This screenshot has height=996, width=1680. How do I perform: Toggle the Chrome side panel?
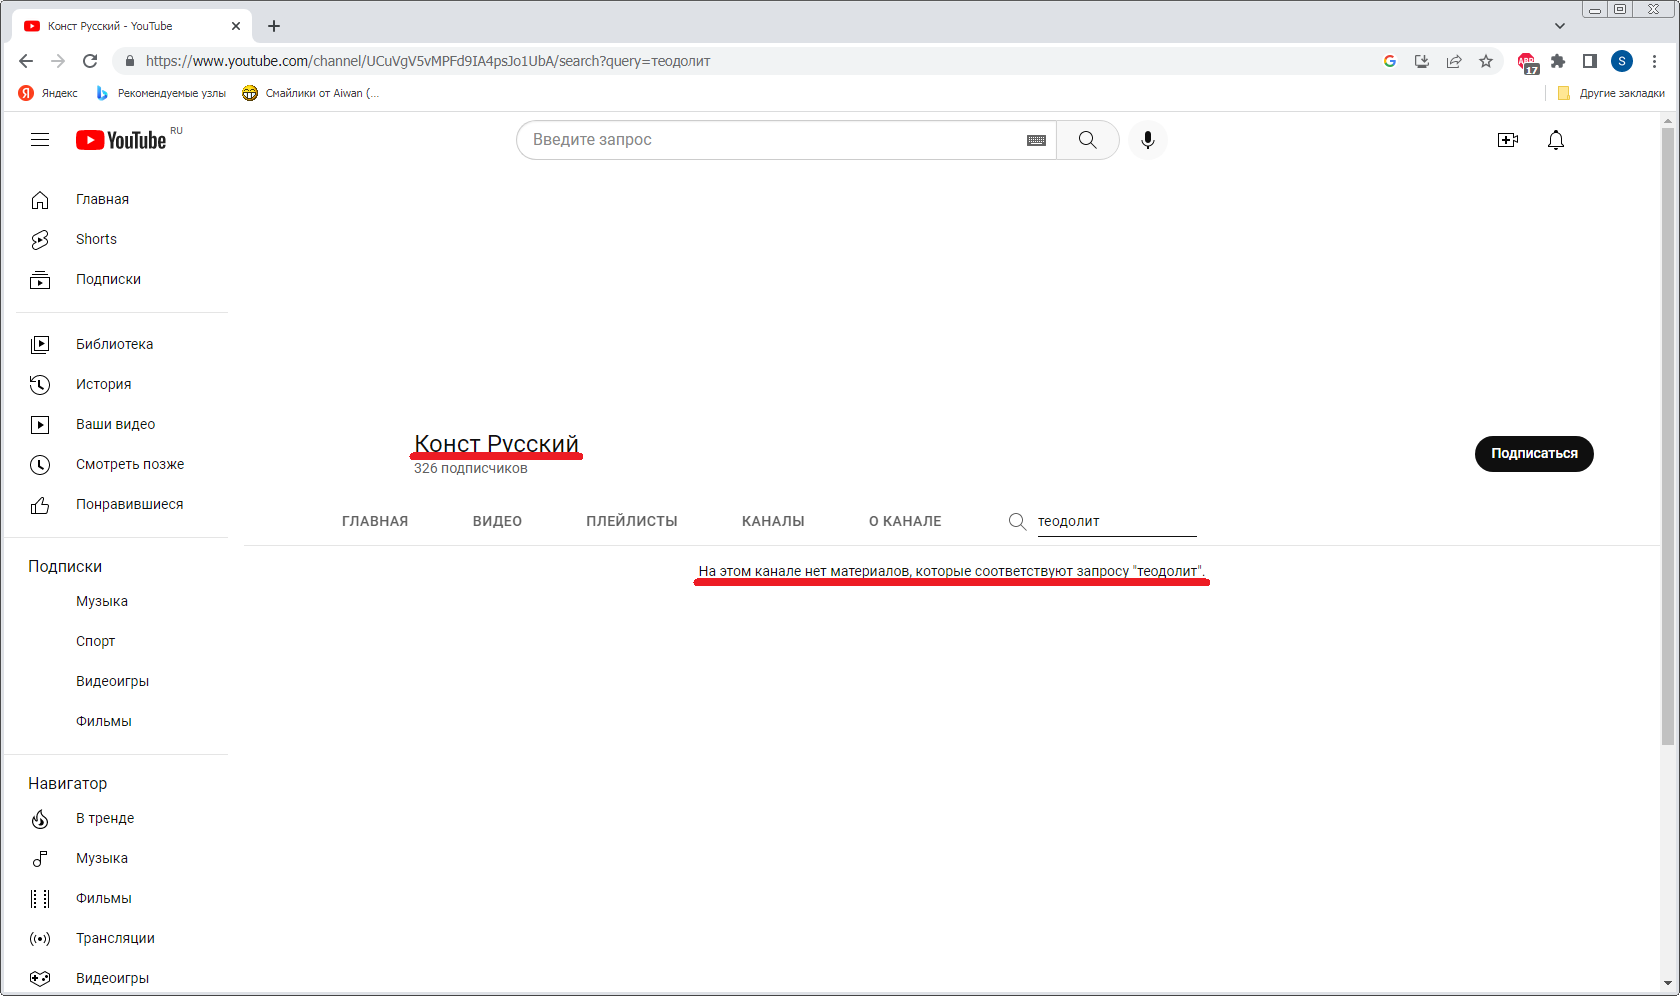(x=1589, y=61)
